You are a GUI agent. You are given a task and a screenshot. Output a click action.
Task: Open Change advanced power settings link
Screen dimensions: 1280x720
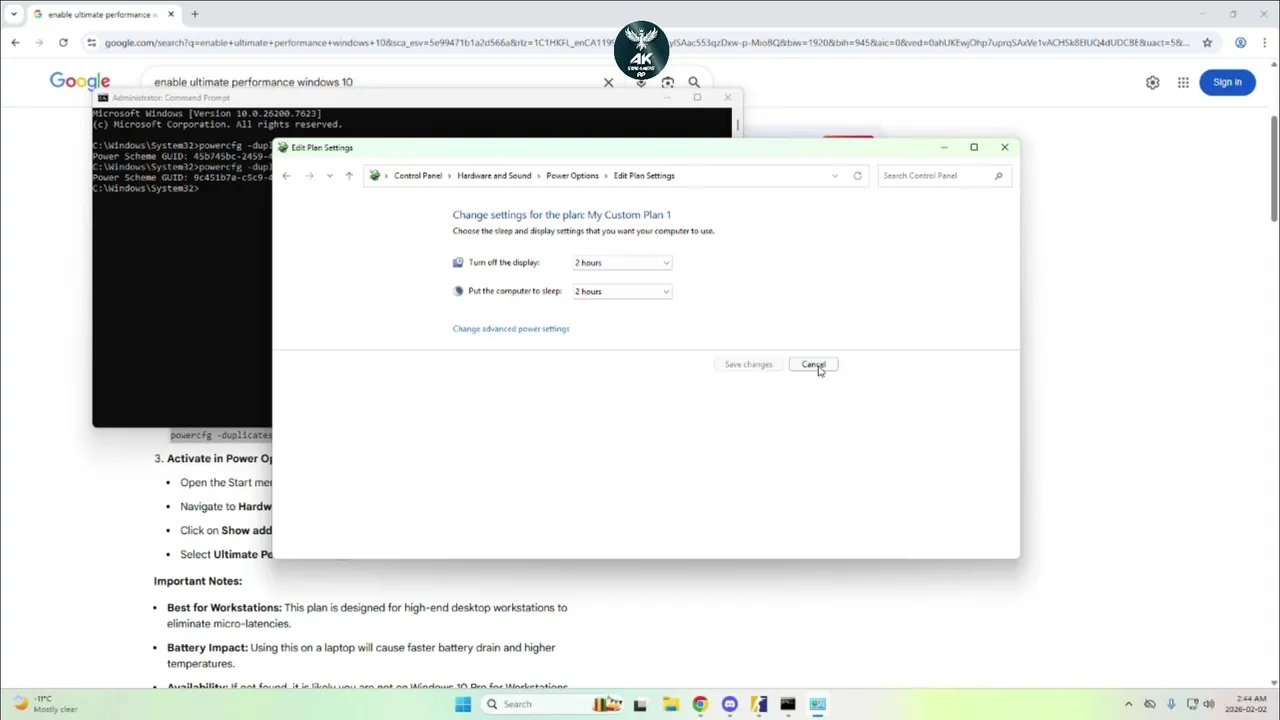511,329
